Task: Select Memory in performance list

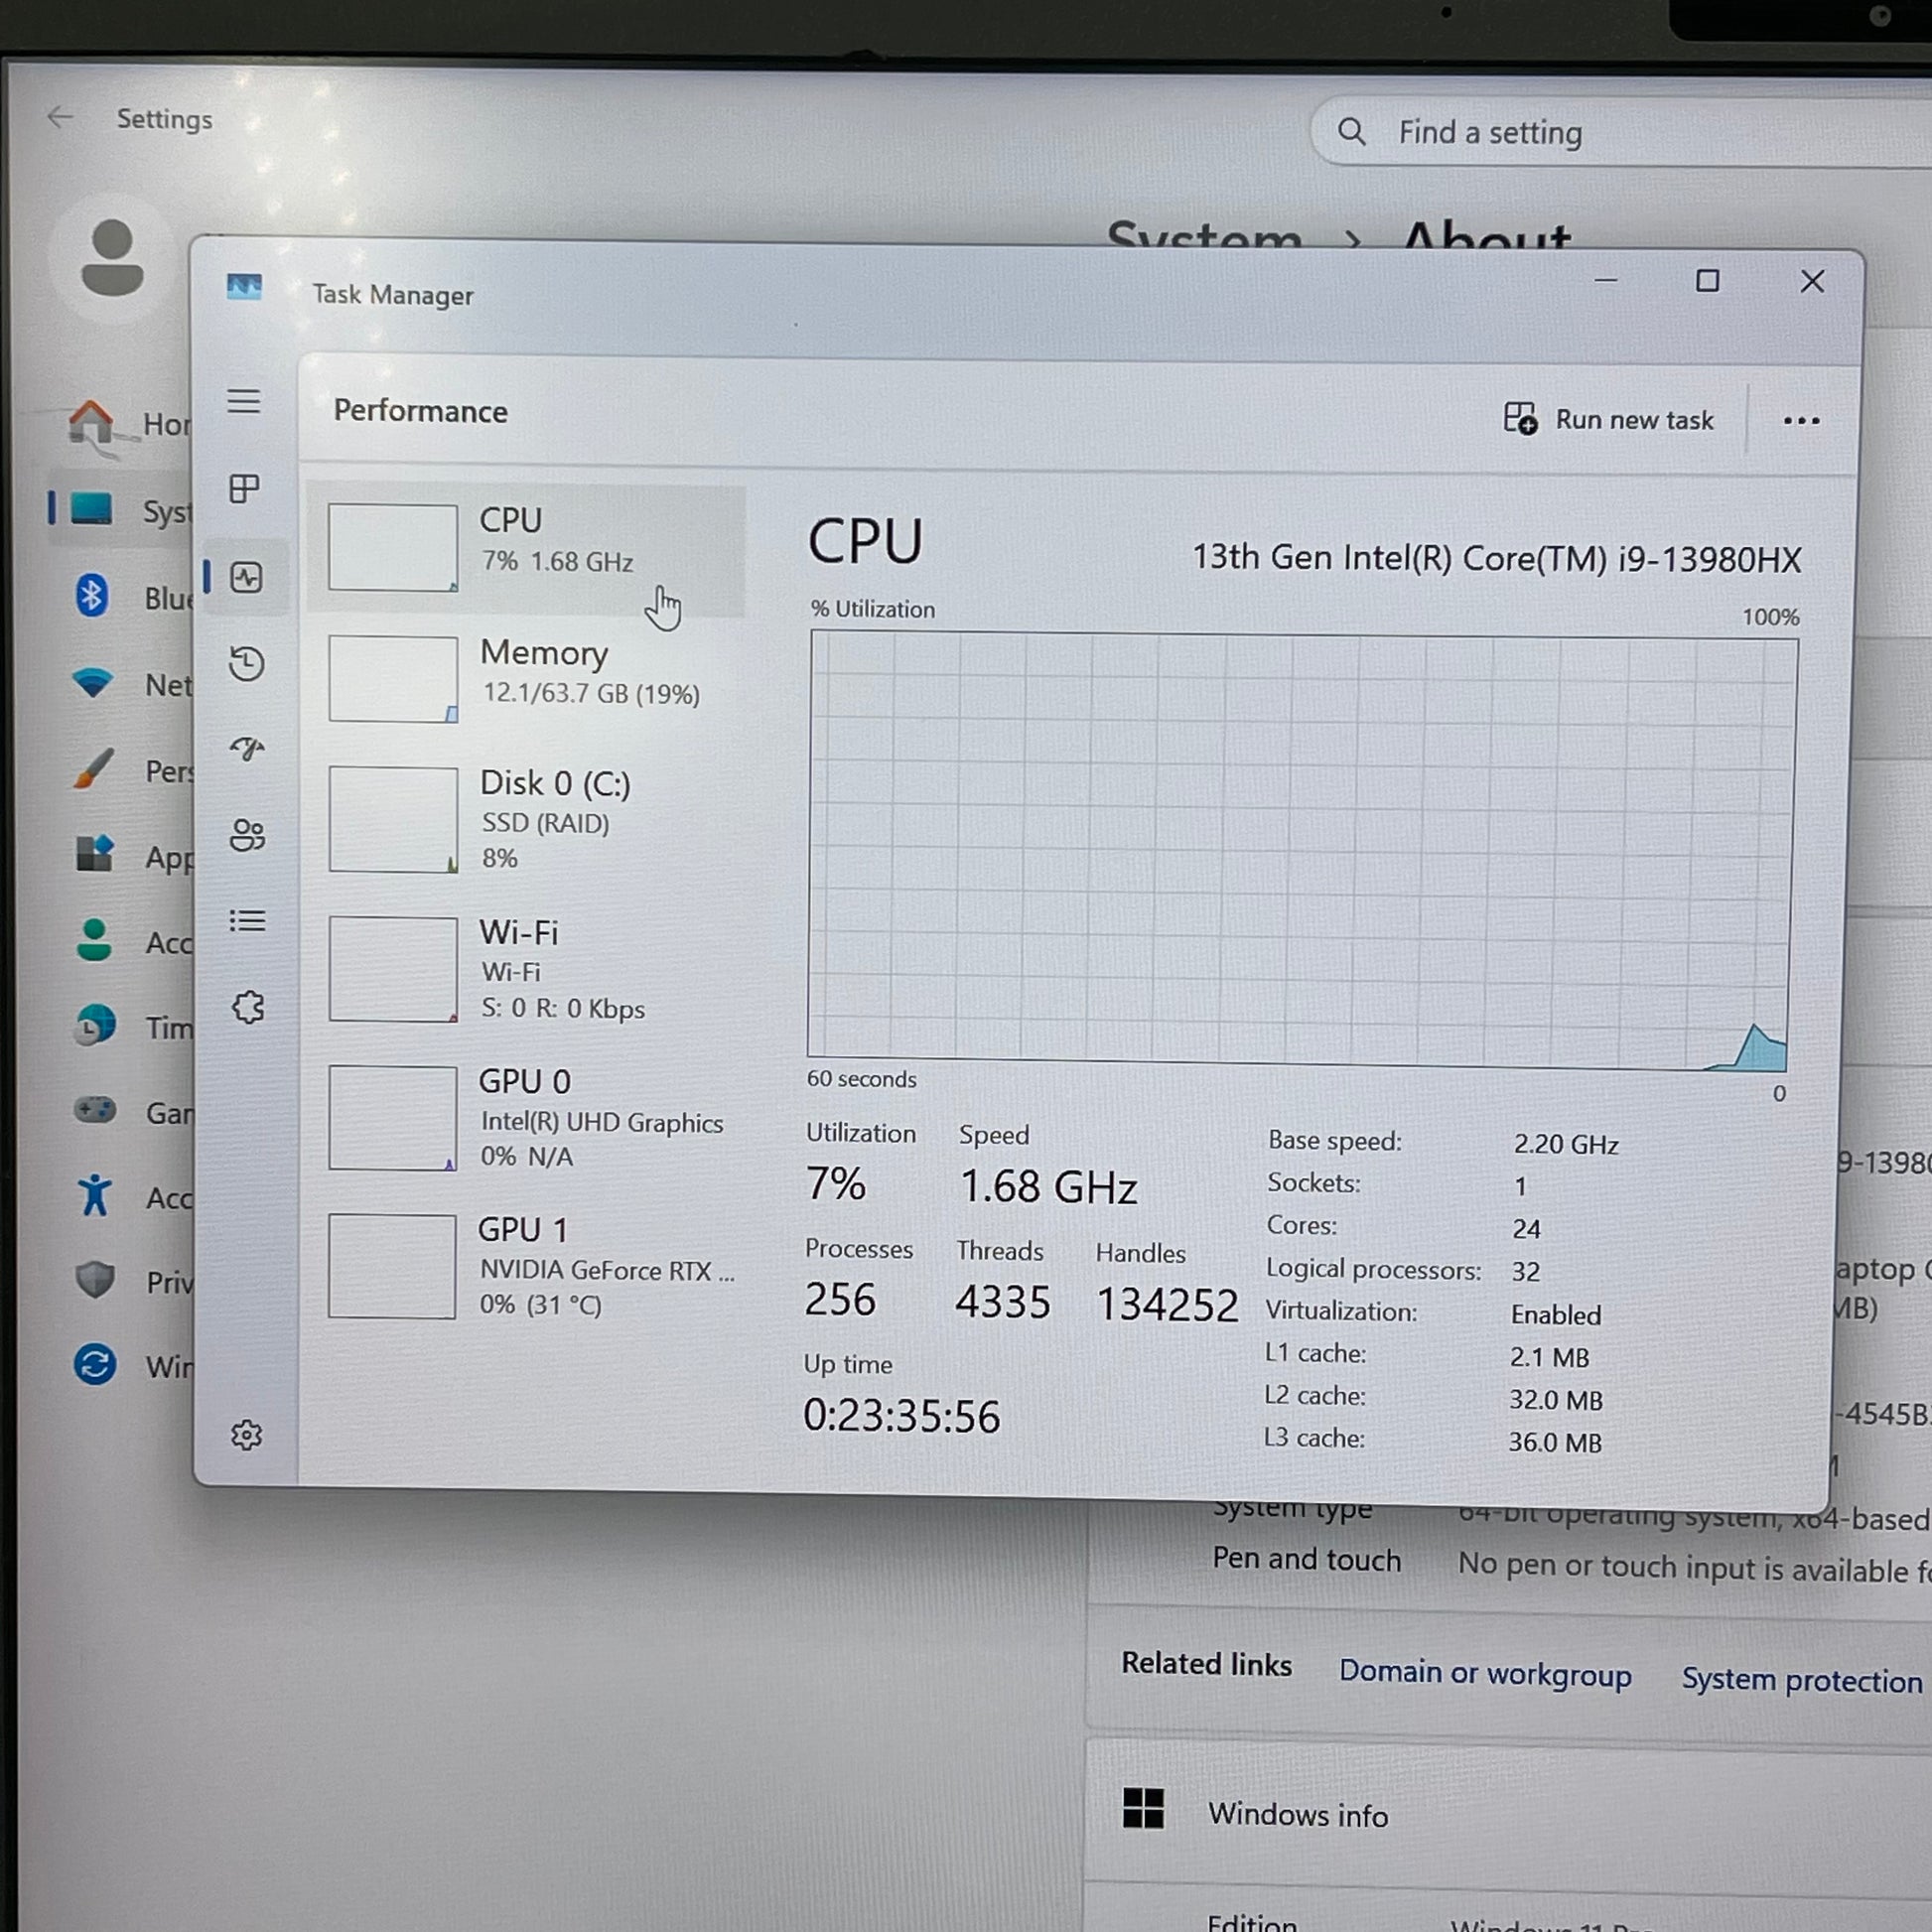Action: [527, 678]
